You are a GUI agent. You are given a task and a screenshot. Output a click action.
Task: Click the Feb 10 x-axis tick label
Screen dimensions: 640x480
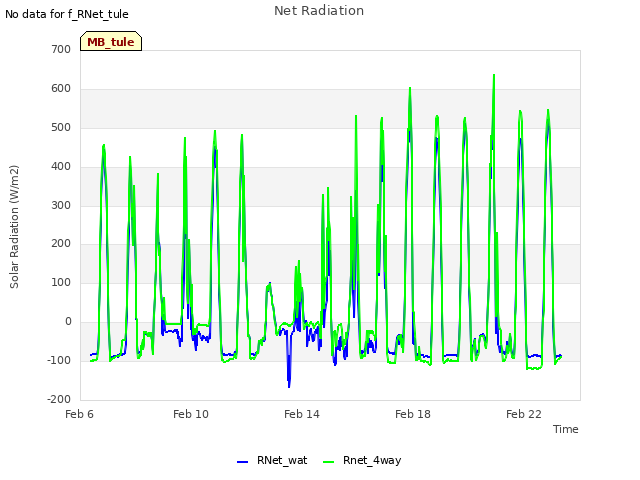[x=191, y=414]
